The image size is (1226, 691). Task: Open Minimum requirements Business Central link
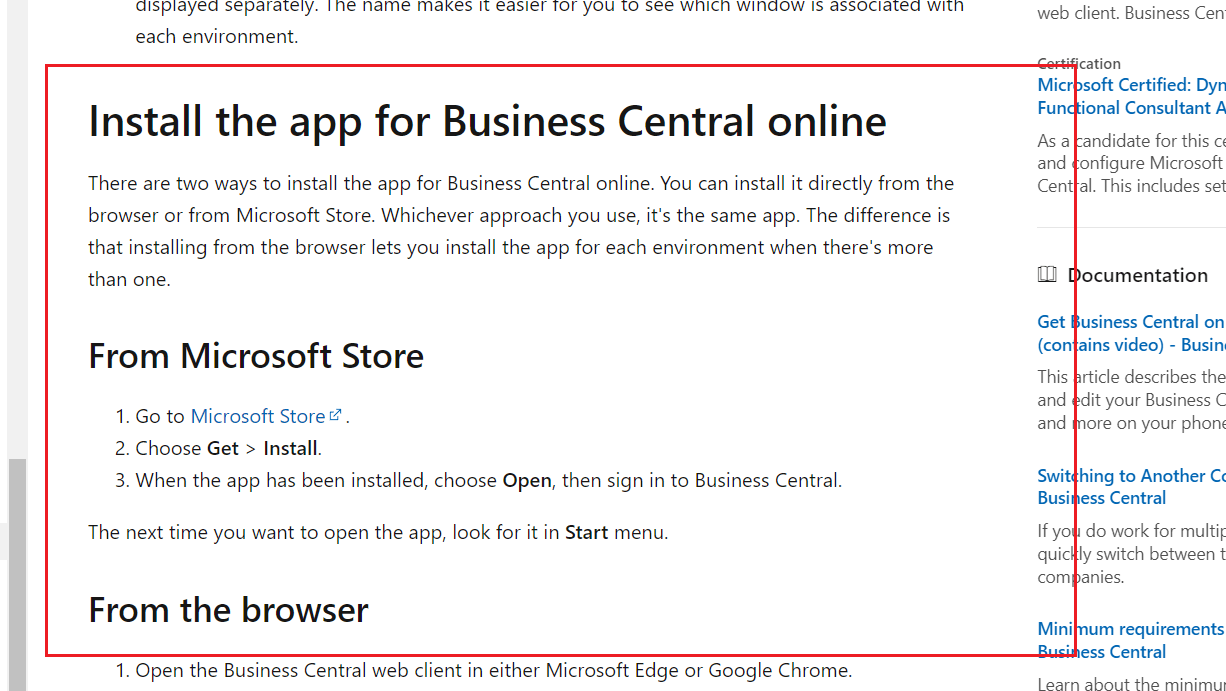(1131, 640)
